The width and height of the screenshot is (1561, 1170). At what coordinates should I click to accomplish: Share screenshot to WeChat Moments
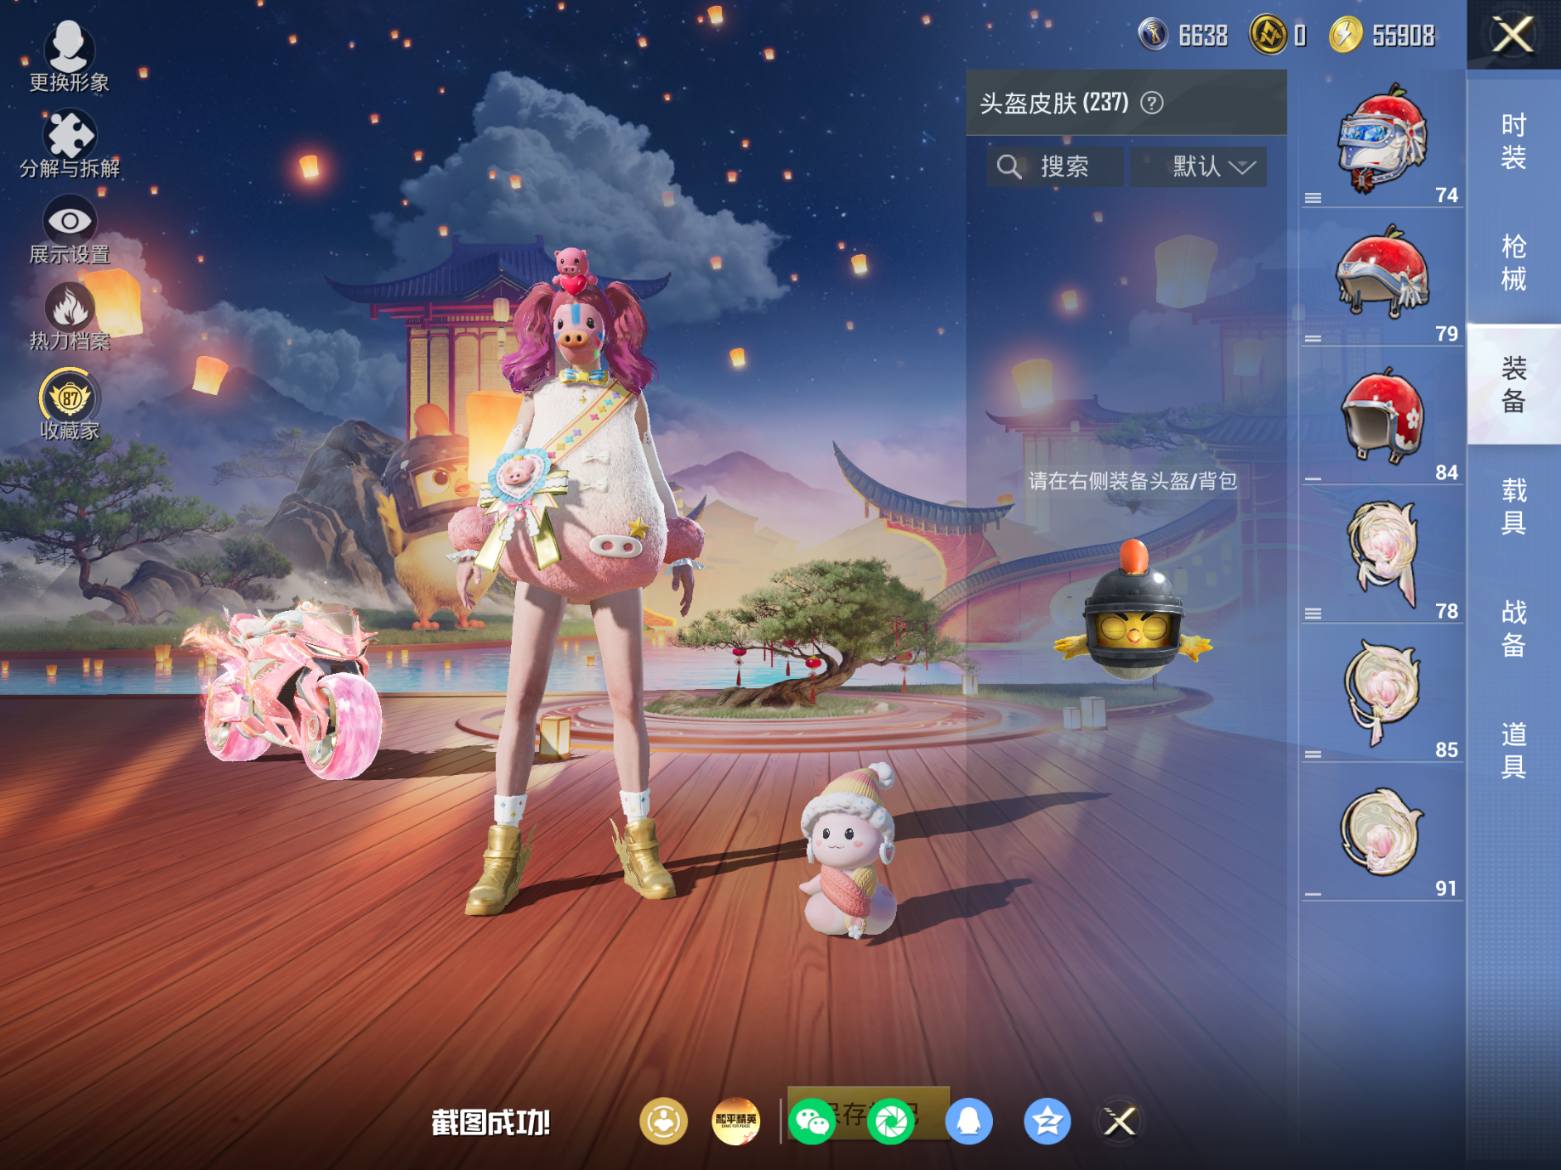coord(892,1121)
